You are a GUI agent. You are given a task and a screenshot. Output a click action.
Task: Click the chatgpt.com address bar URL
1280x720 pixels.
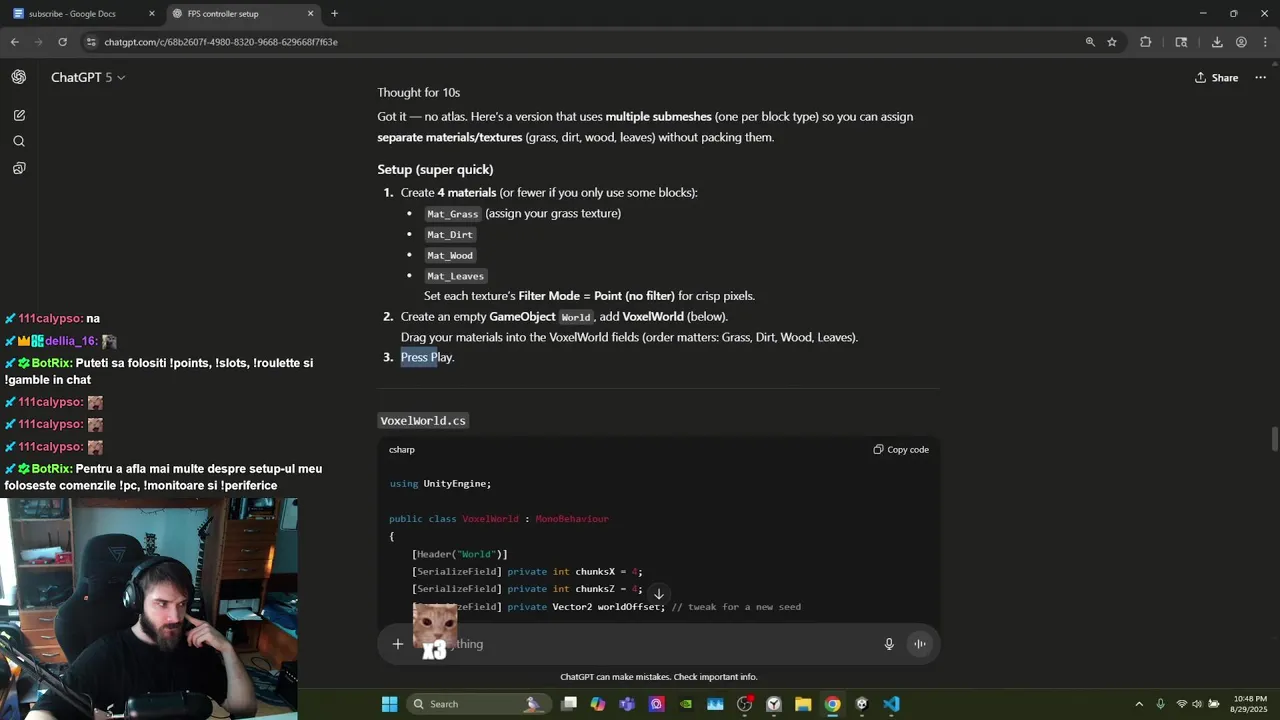click(x=221, y=42)
